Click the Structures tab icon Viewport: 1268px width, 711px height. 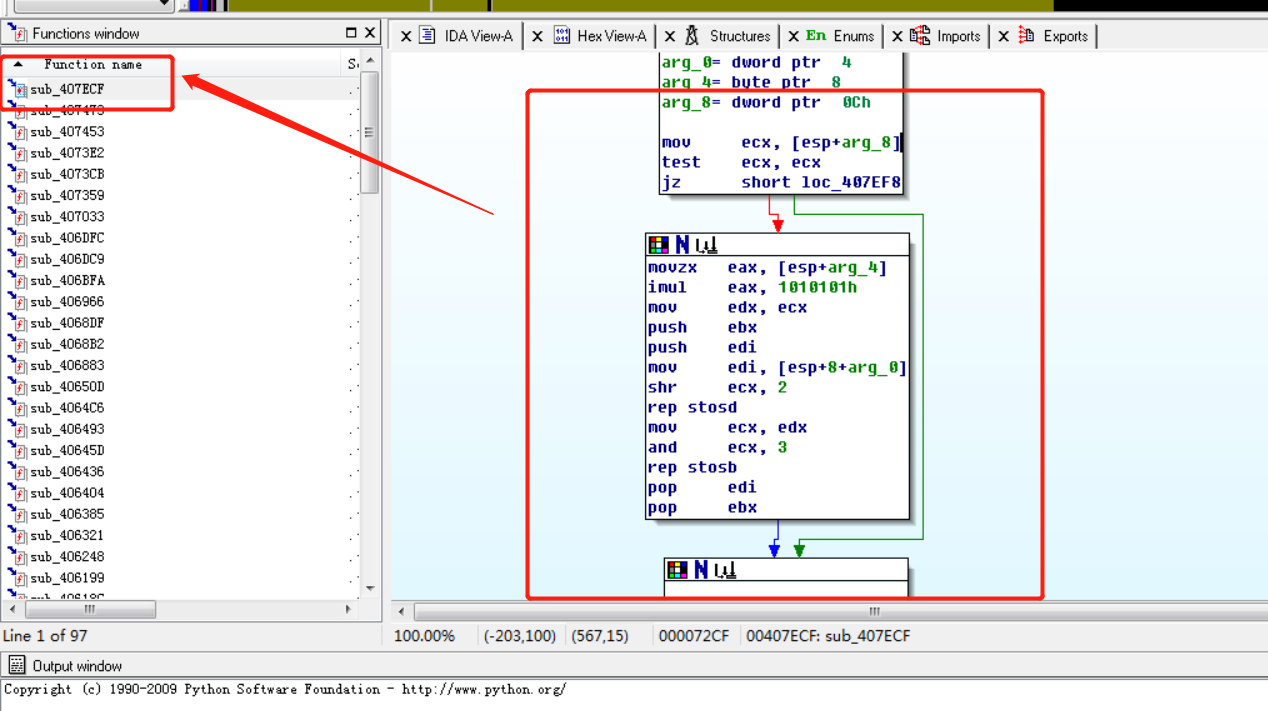pyautogui.click(x=692, y=35)
